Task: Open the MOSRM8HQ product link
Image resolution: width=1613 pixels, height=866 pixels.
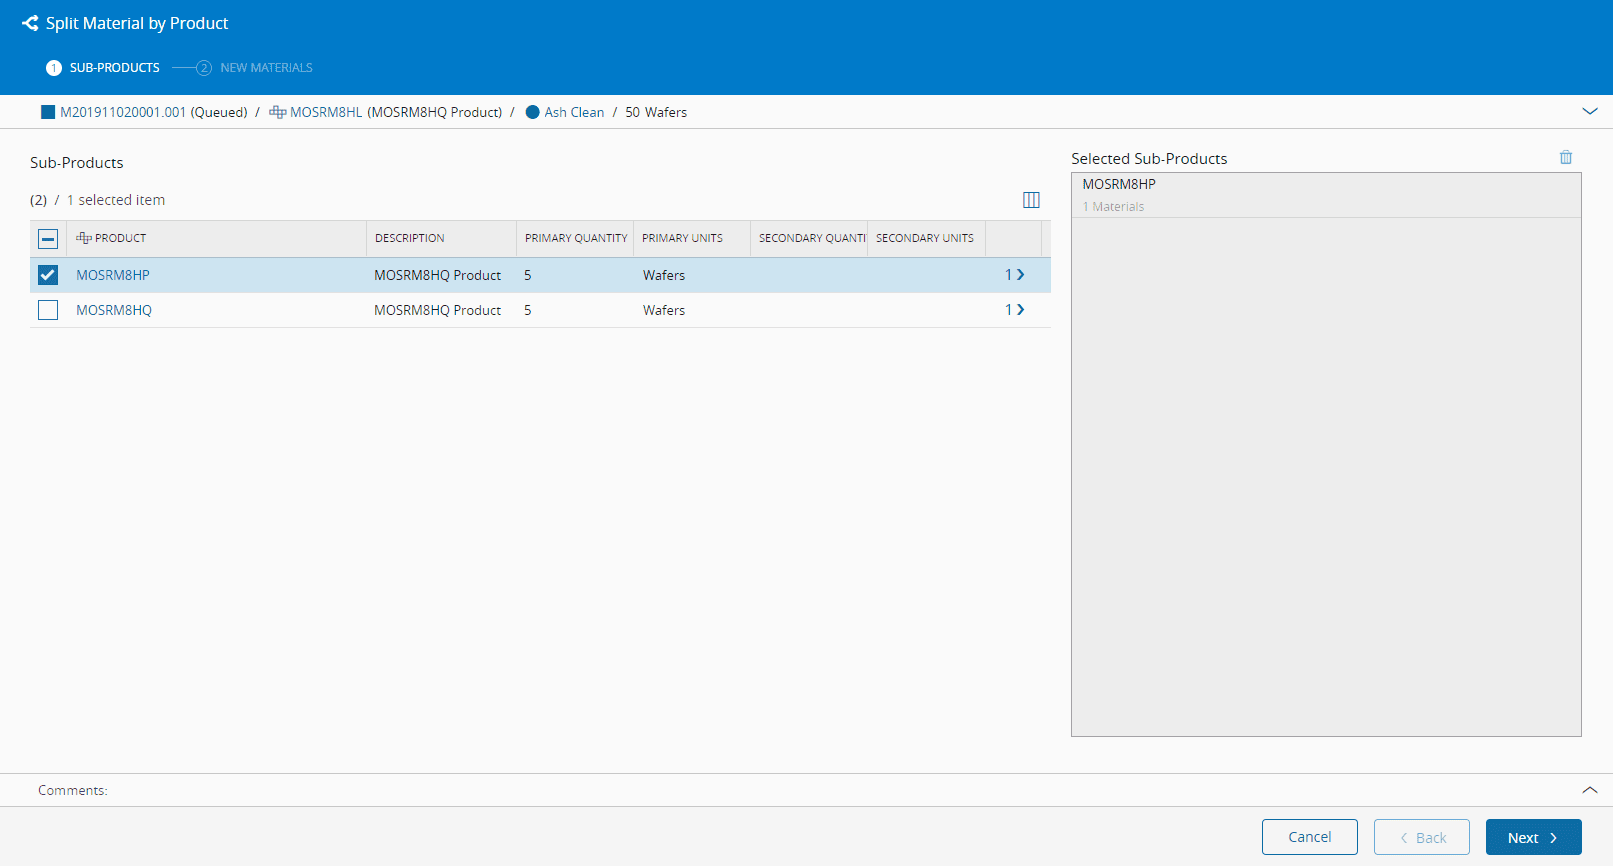Action: coord(114,310)
